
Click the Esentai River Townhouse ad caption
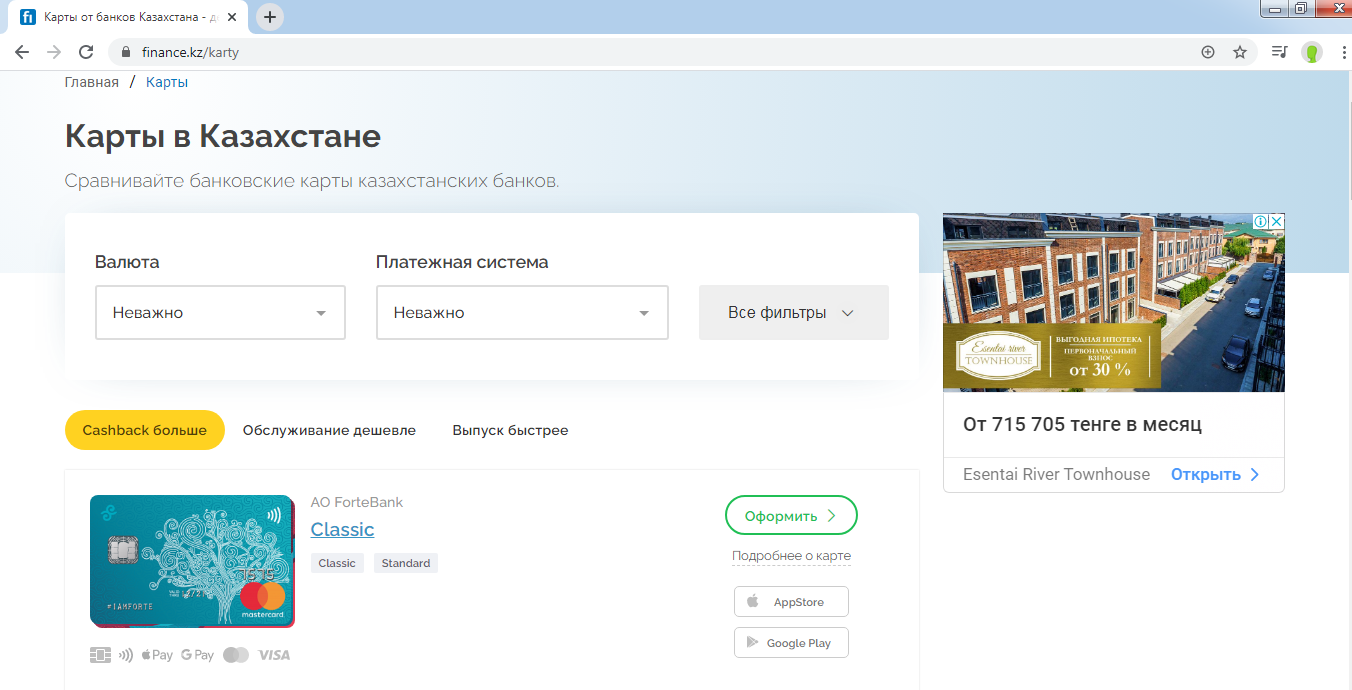coord(1056,474)
